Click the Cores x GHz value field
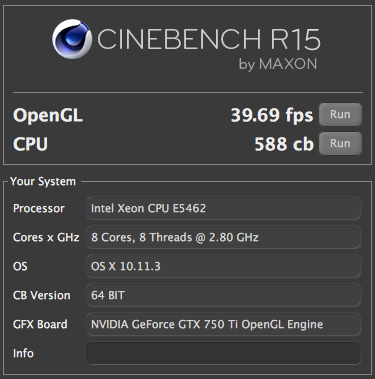 tap(223, 237)
